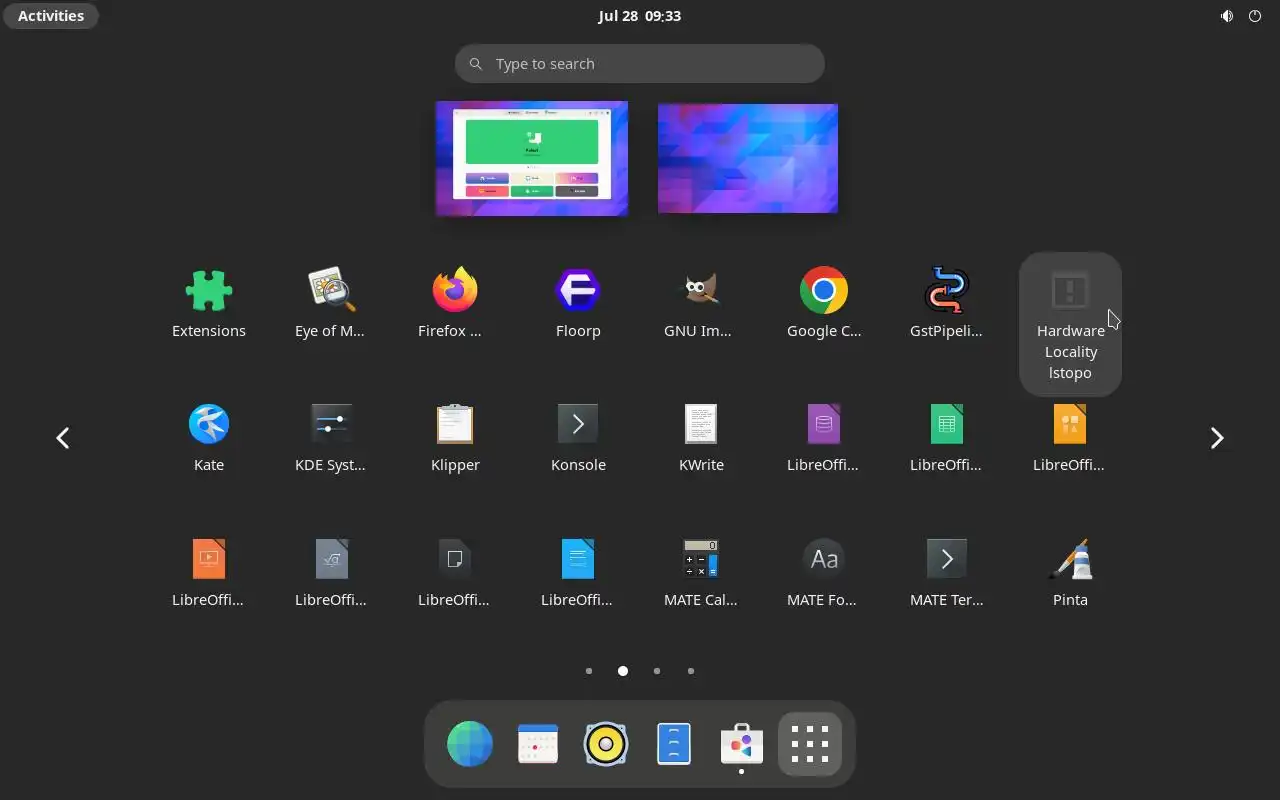Jump to third app grid page dot
1280x800 pixels.
pyautogui.click(x=657, y=671)
